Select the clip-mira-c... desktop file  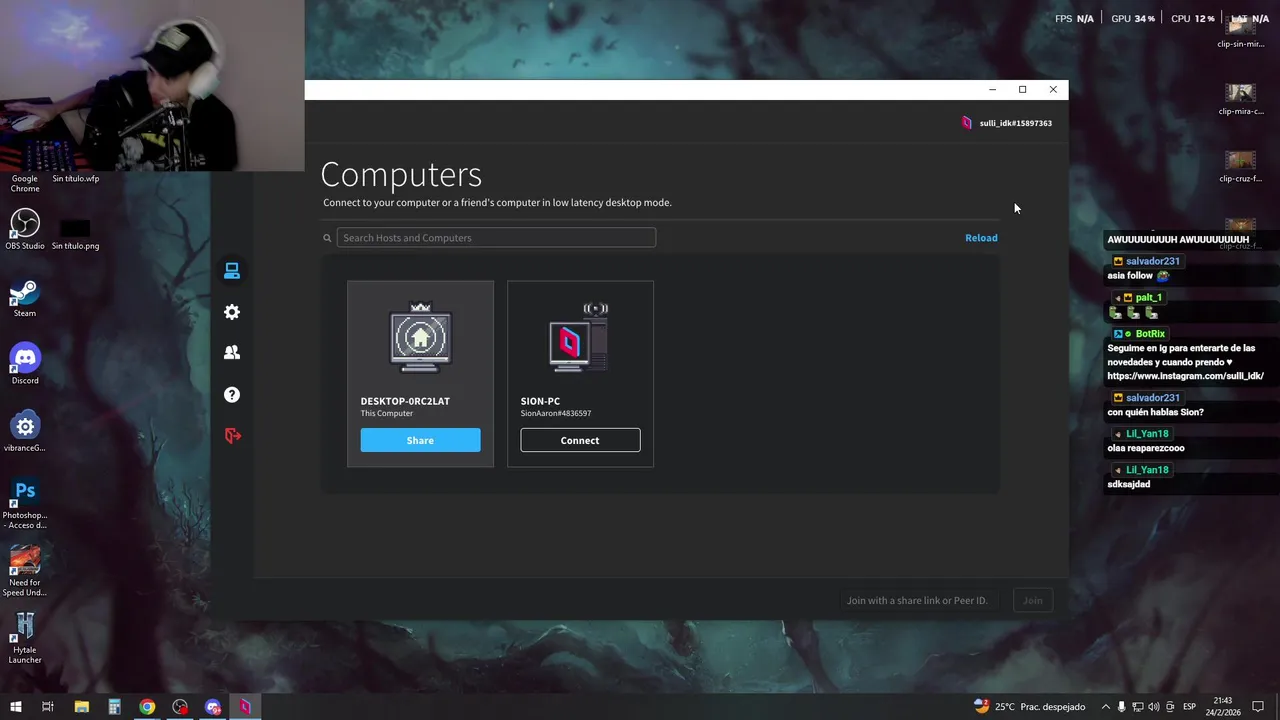pyautogui.click(x=1241, y=99)
